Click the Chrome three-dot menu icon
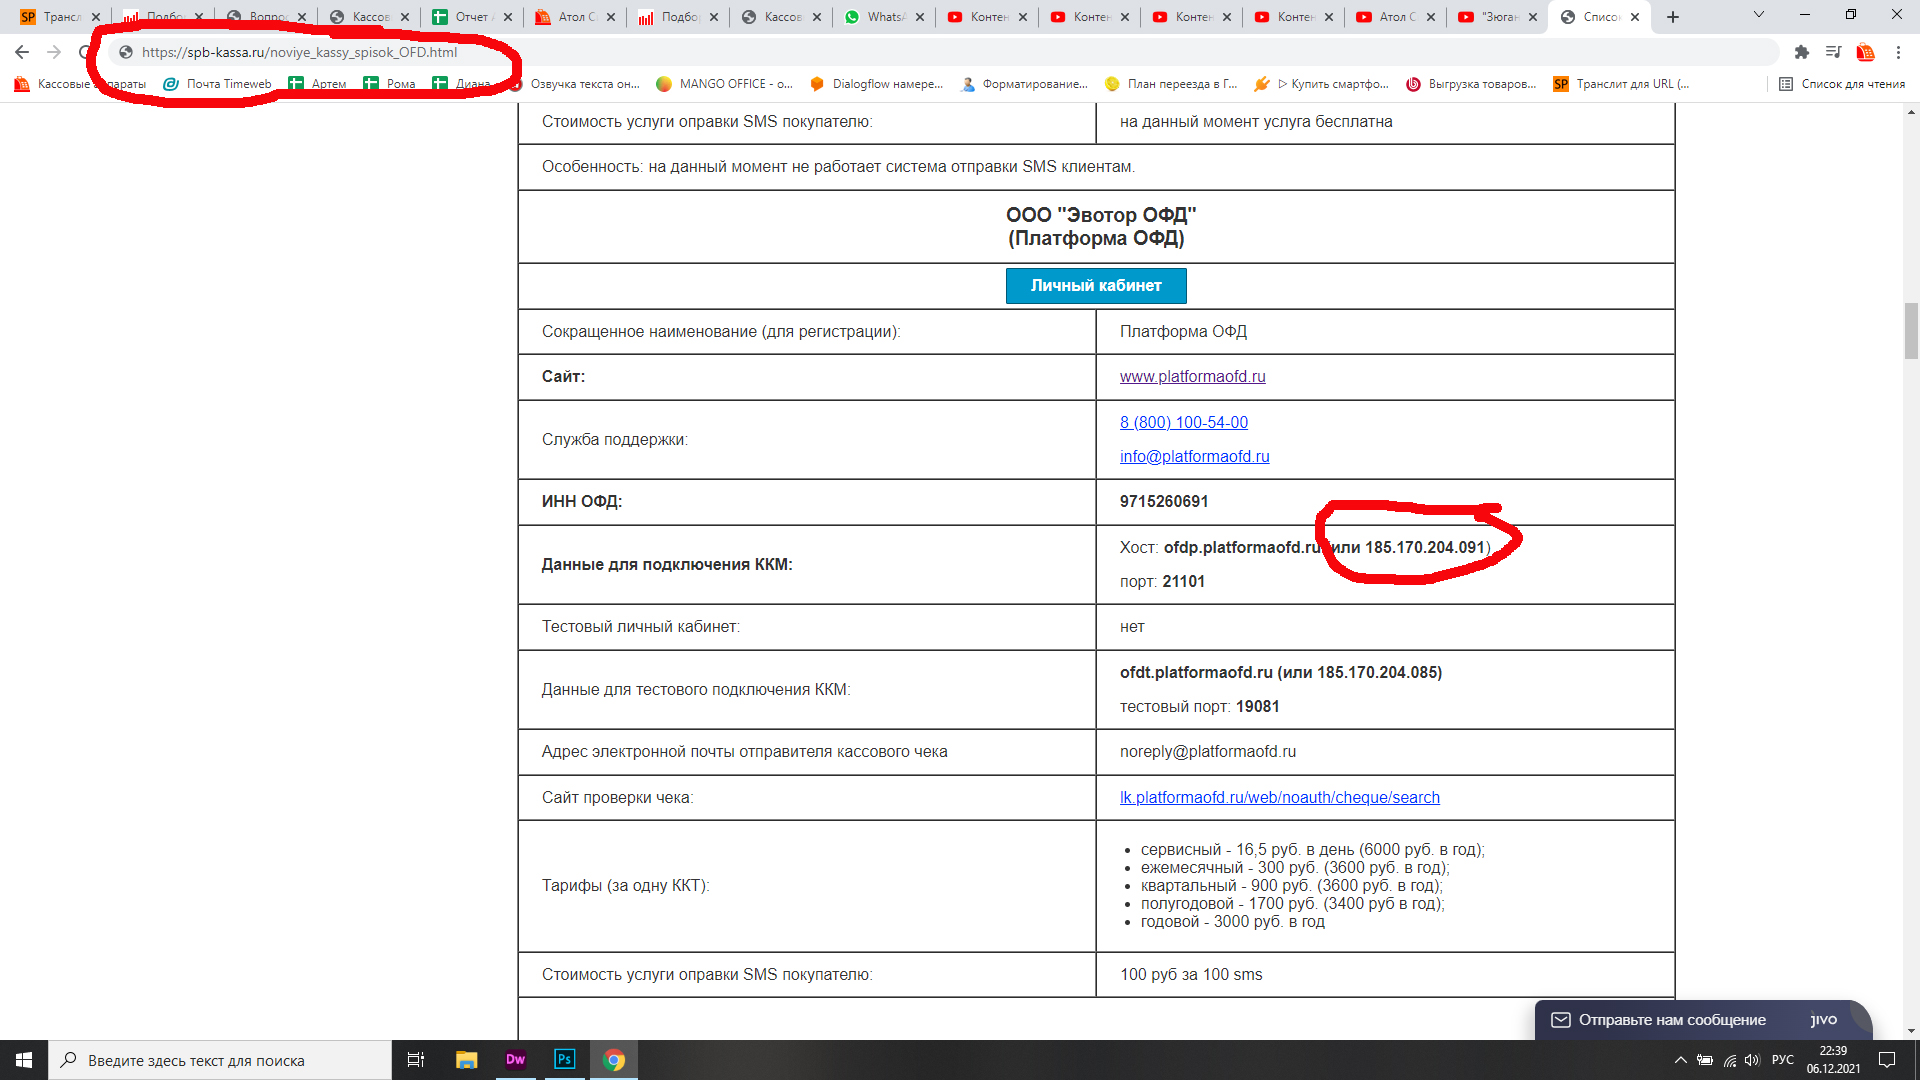This screenshot has height=1080, width=1920. (1898, 52)
